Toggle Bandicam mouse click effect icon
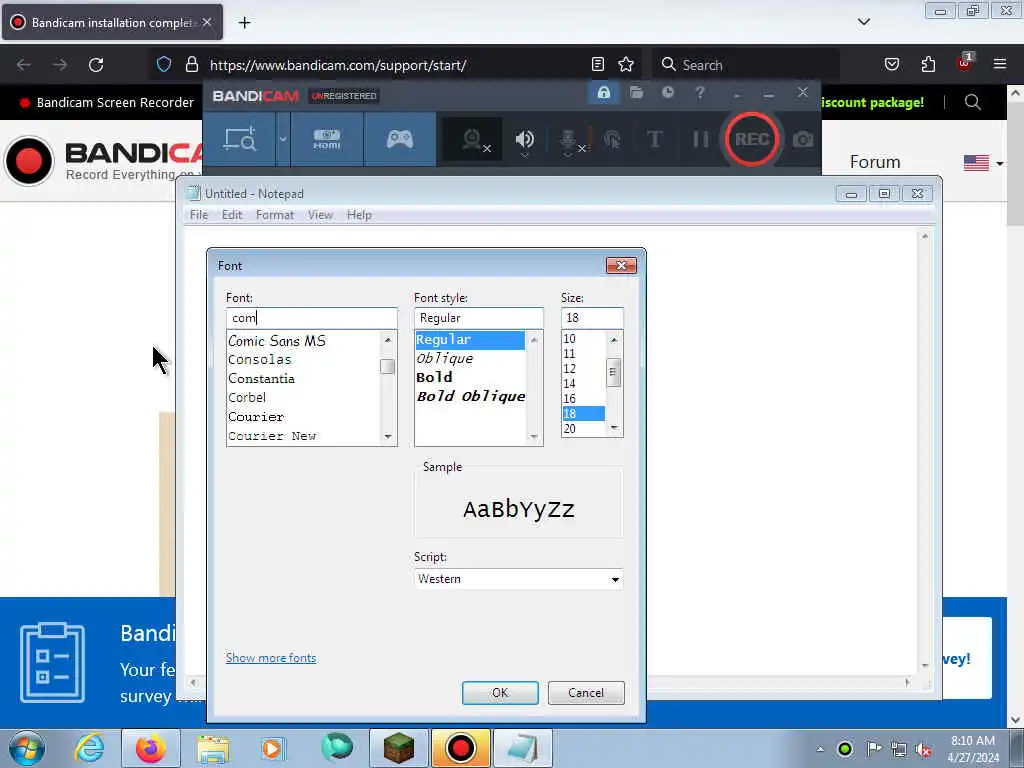1024x768 pixels. pyautogui.click(x=612, y=139)
